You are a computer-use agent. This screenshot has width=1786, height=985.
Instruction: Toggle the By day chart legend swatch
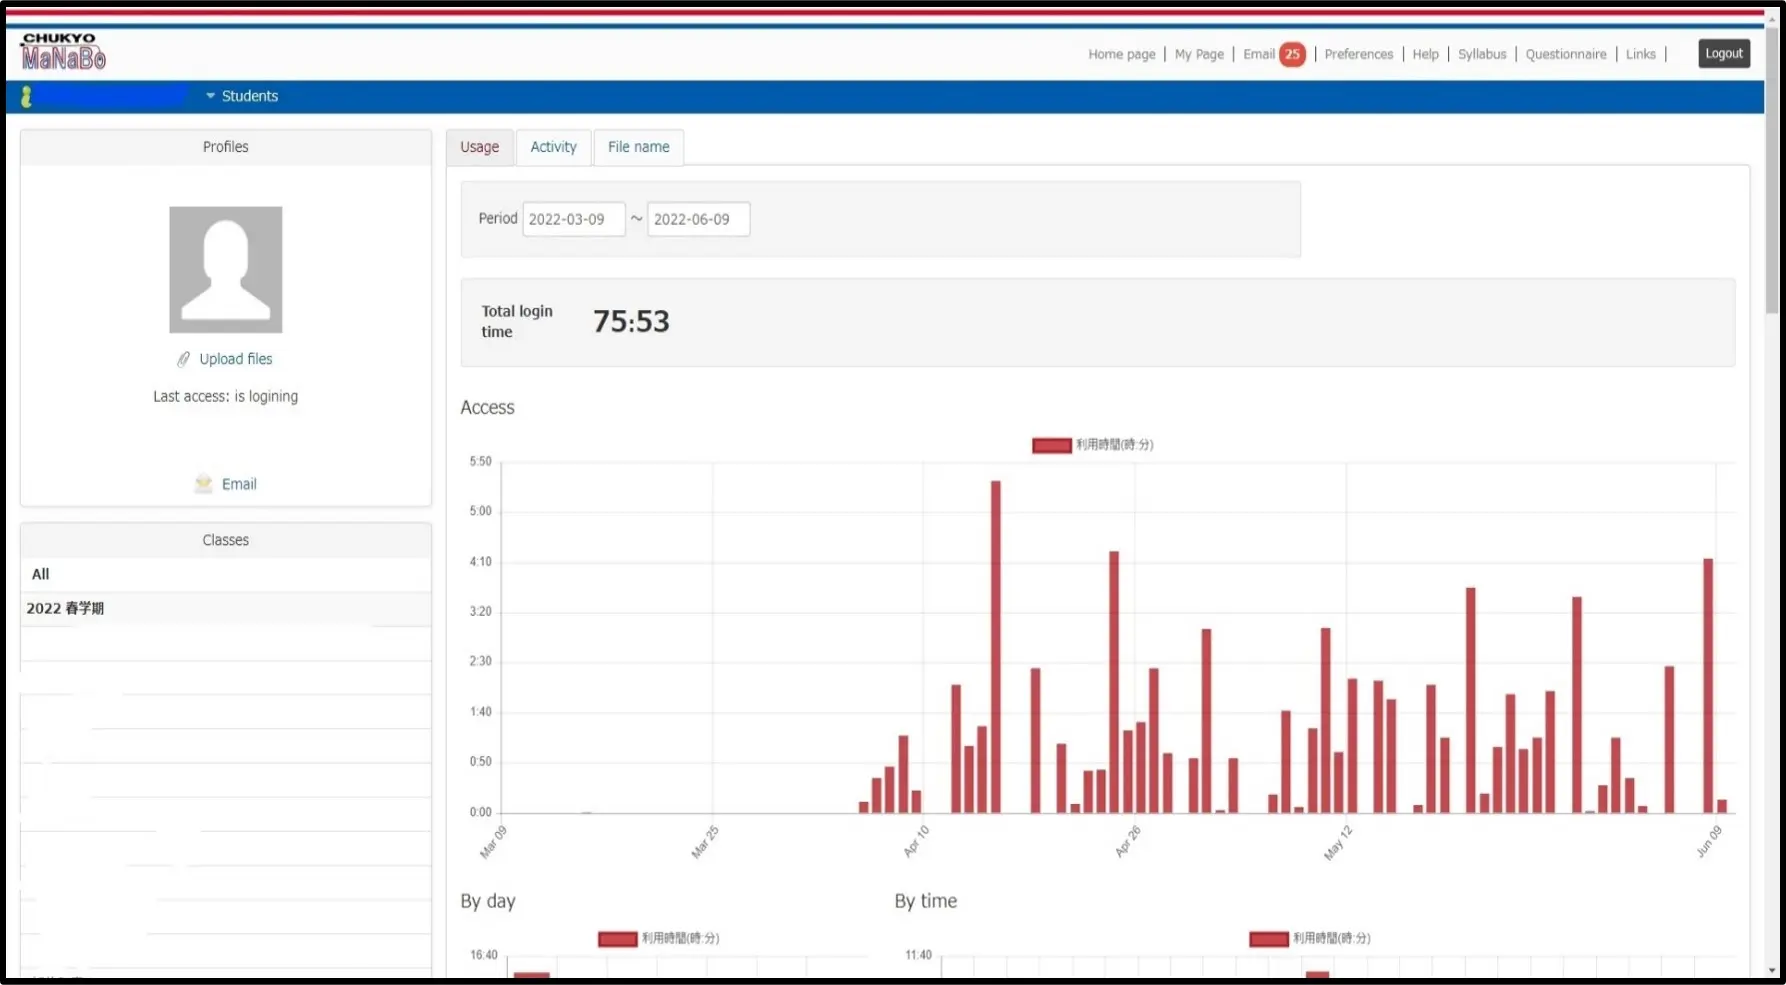click(x=617, y=939)
